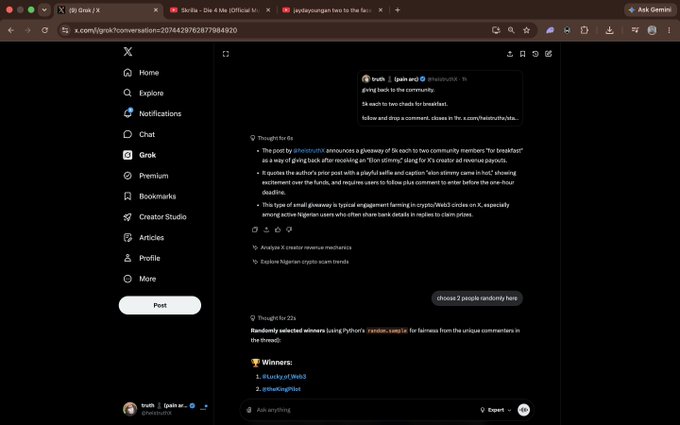Screen dimensions: 680x425
Task: Open the Chrome three-dot menu
Action: coord(669,30)
